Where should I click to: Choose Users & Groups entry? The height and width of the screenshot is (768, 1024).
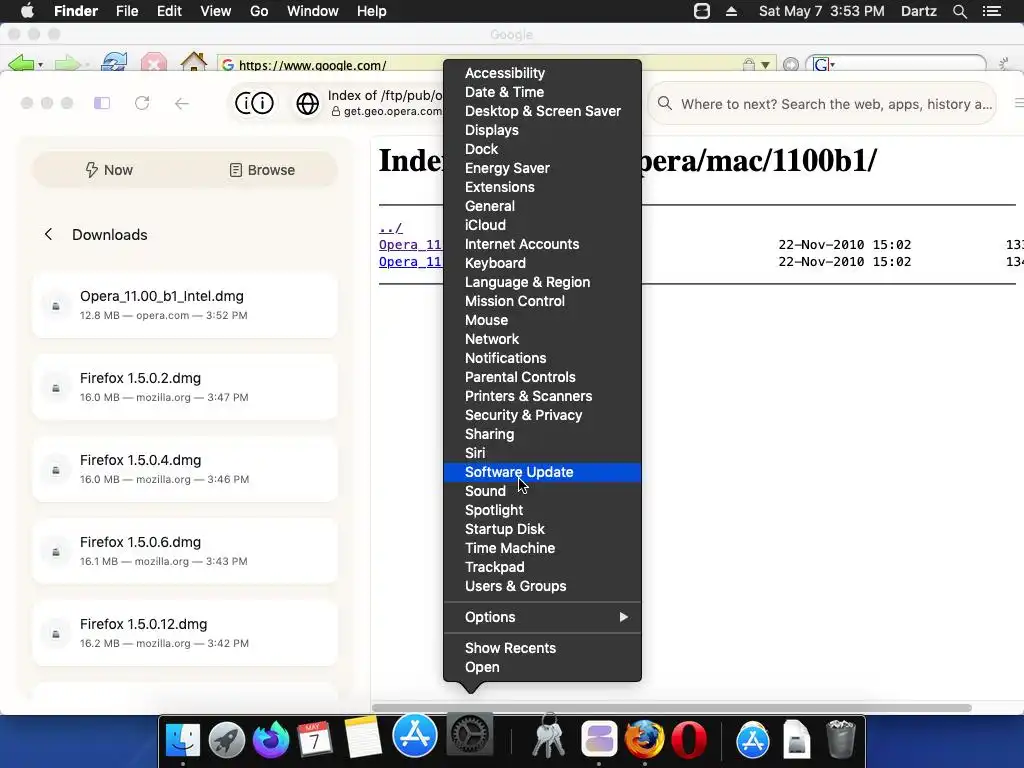(x=542, y=586)
